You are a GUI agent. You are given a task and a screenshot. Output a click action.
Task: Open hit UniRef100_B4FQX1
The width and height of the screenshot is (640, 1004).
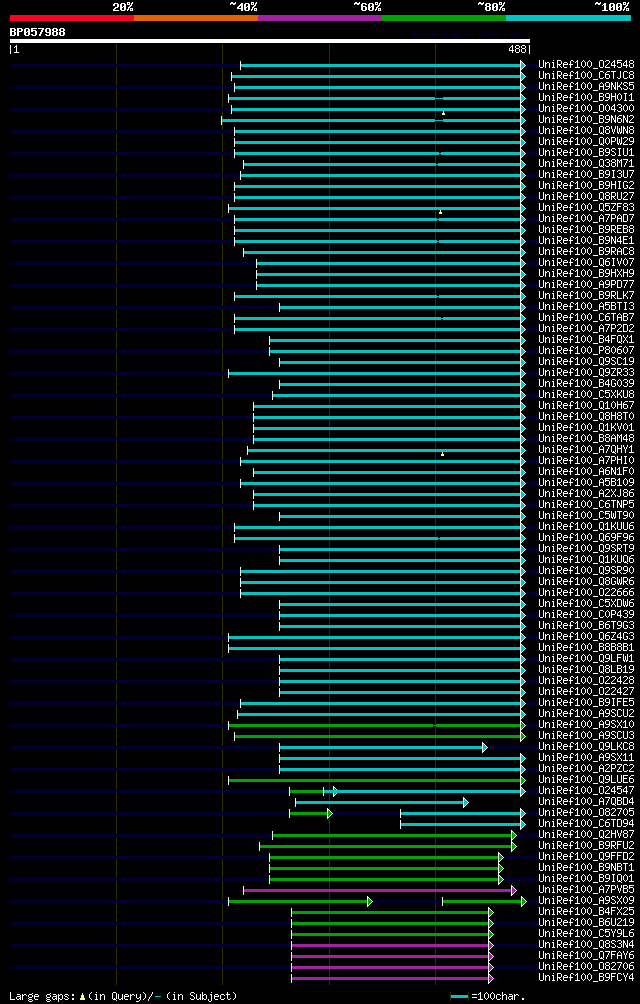586,339
